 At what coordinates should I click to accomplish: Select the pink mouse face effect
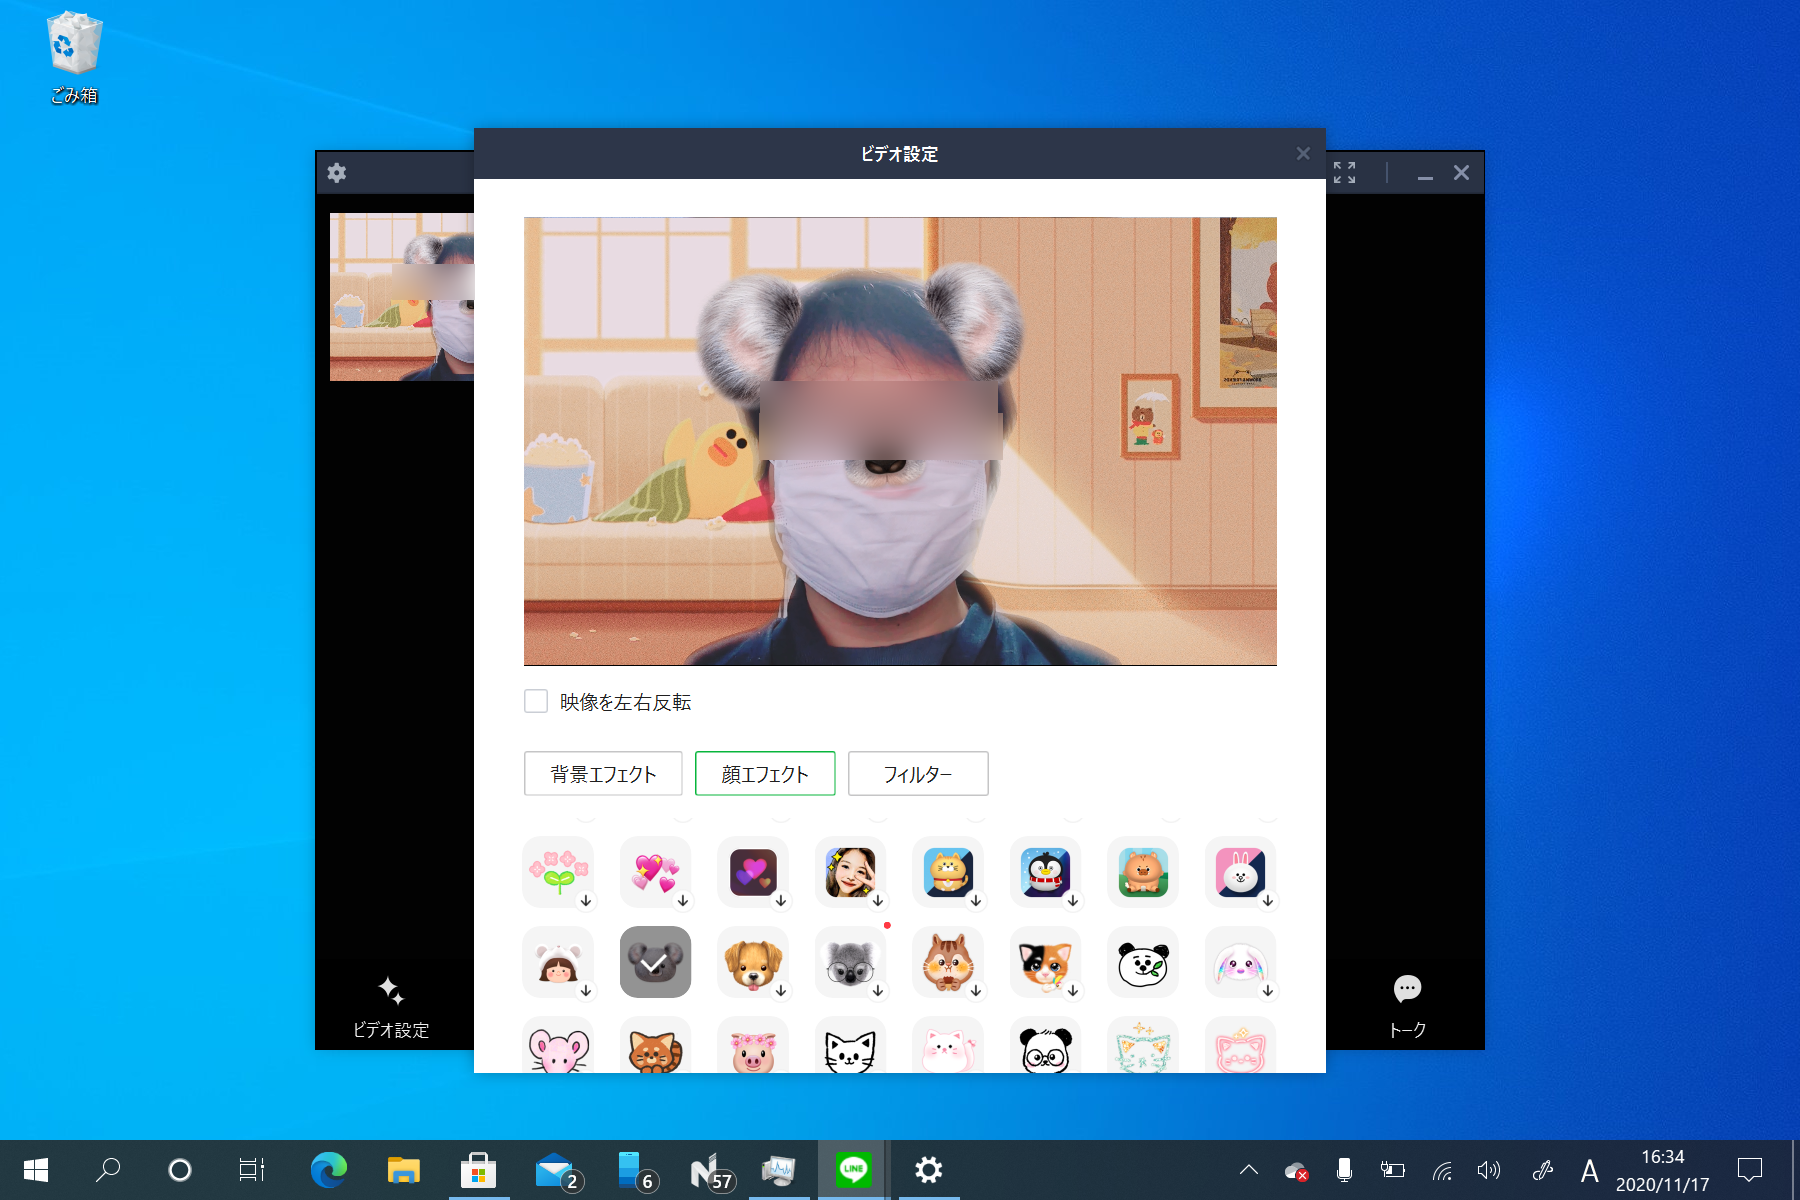(x=558, y=1045)
